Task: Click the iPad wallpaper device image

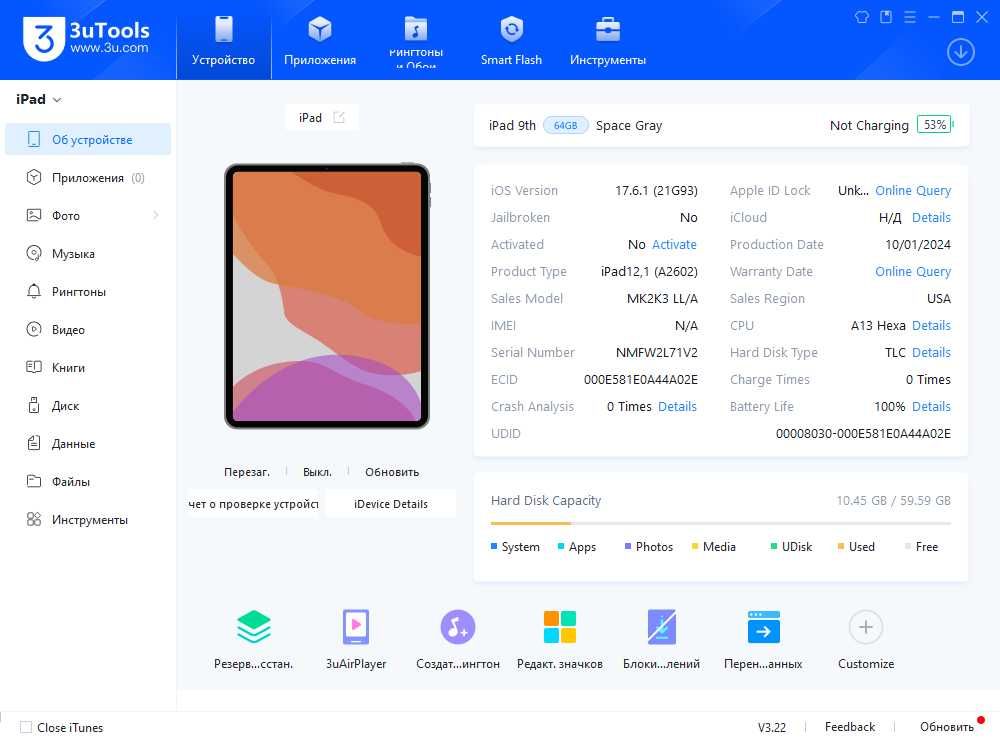Action: [327, 296]
